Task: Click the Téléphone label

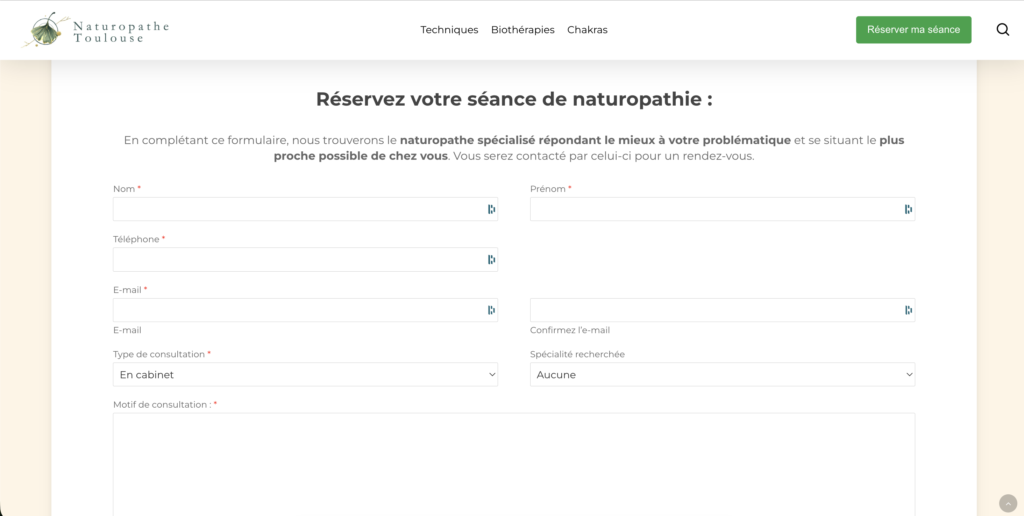Action: point(139,239)
